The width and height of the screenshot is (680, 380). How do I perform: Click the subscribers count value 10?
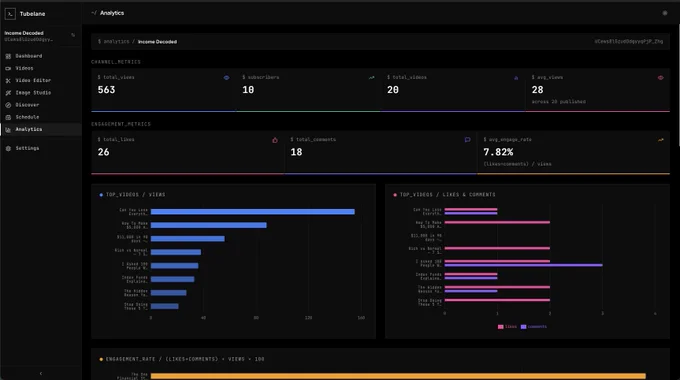(x=248, y=90)
